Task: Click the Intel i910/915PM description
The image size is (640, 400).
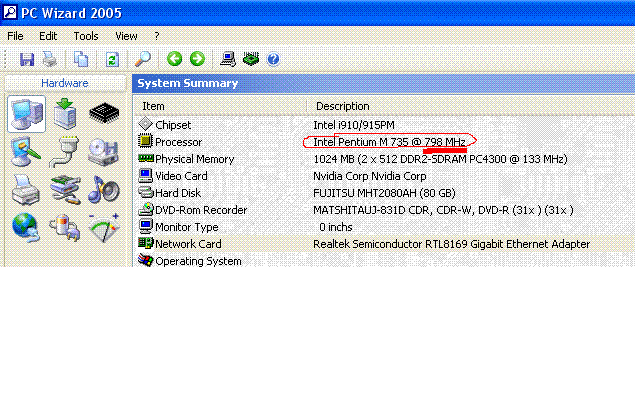Action: tap(354, 125)
